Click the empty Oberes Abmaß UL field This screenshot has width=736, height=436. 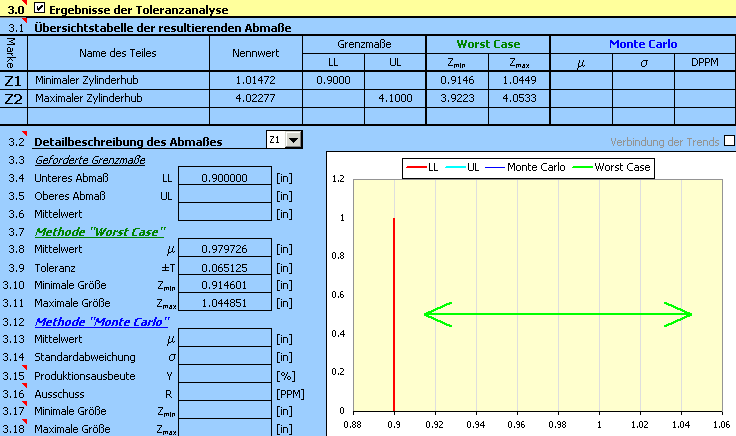pos(225,194)
